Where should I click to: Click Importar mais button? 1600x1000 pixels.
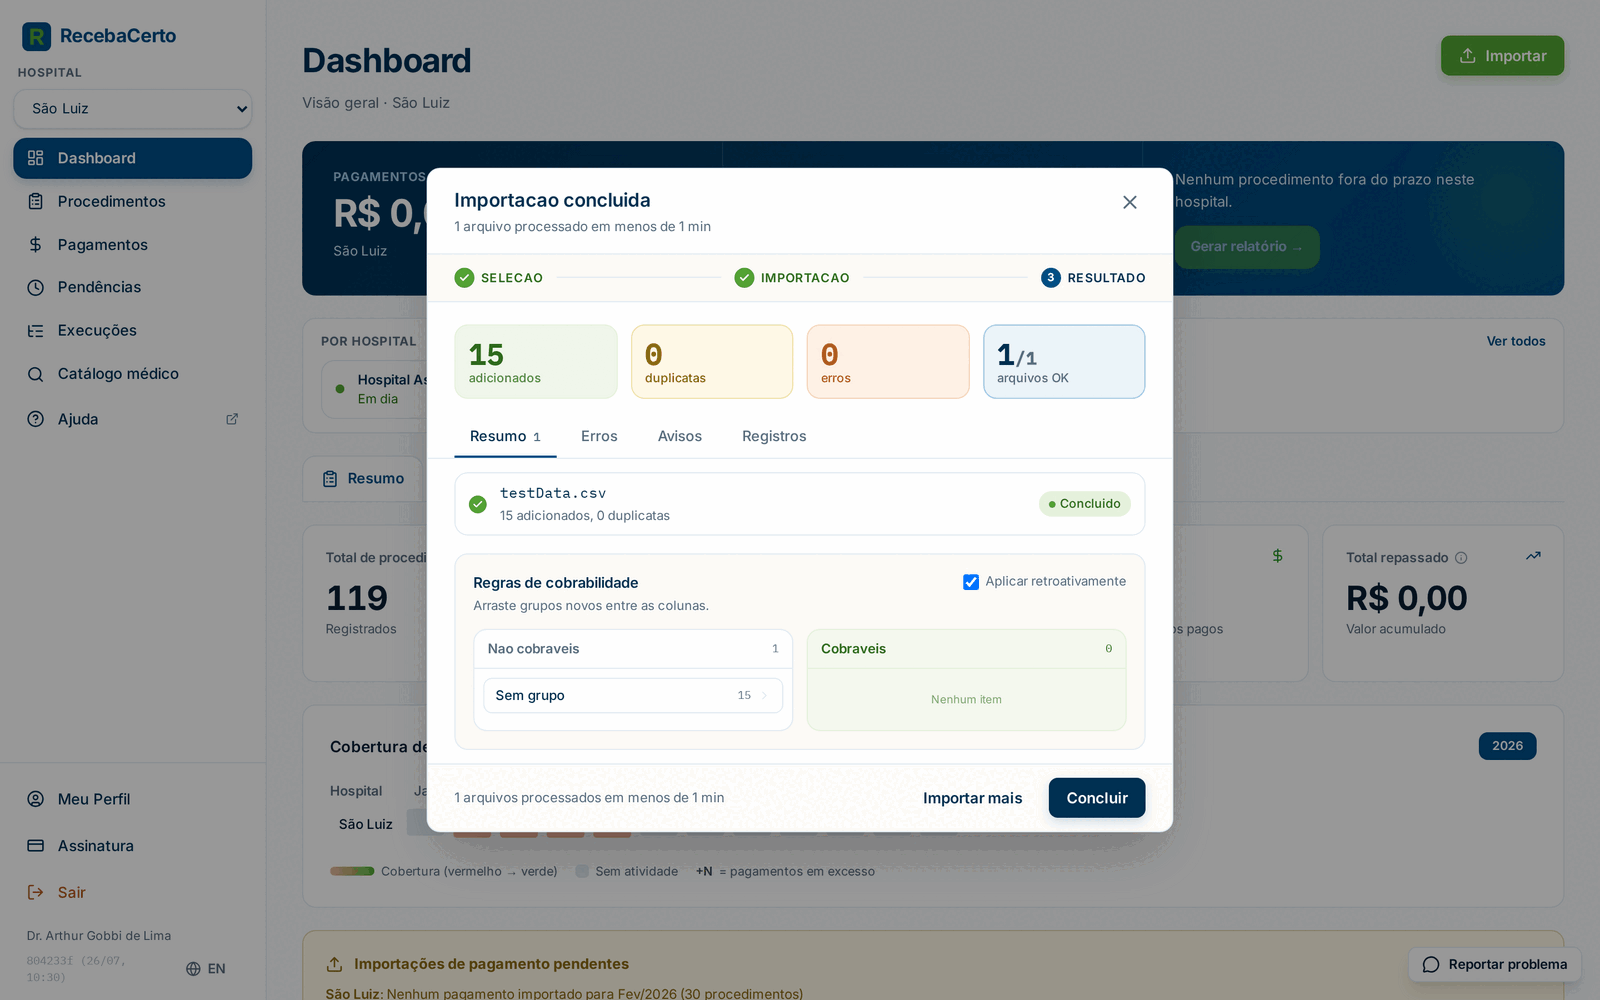click(972, 798)
